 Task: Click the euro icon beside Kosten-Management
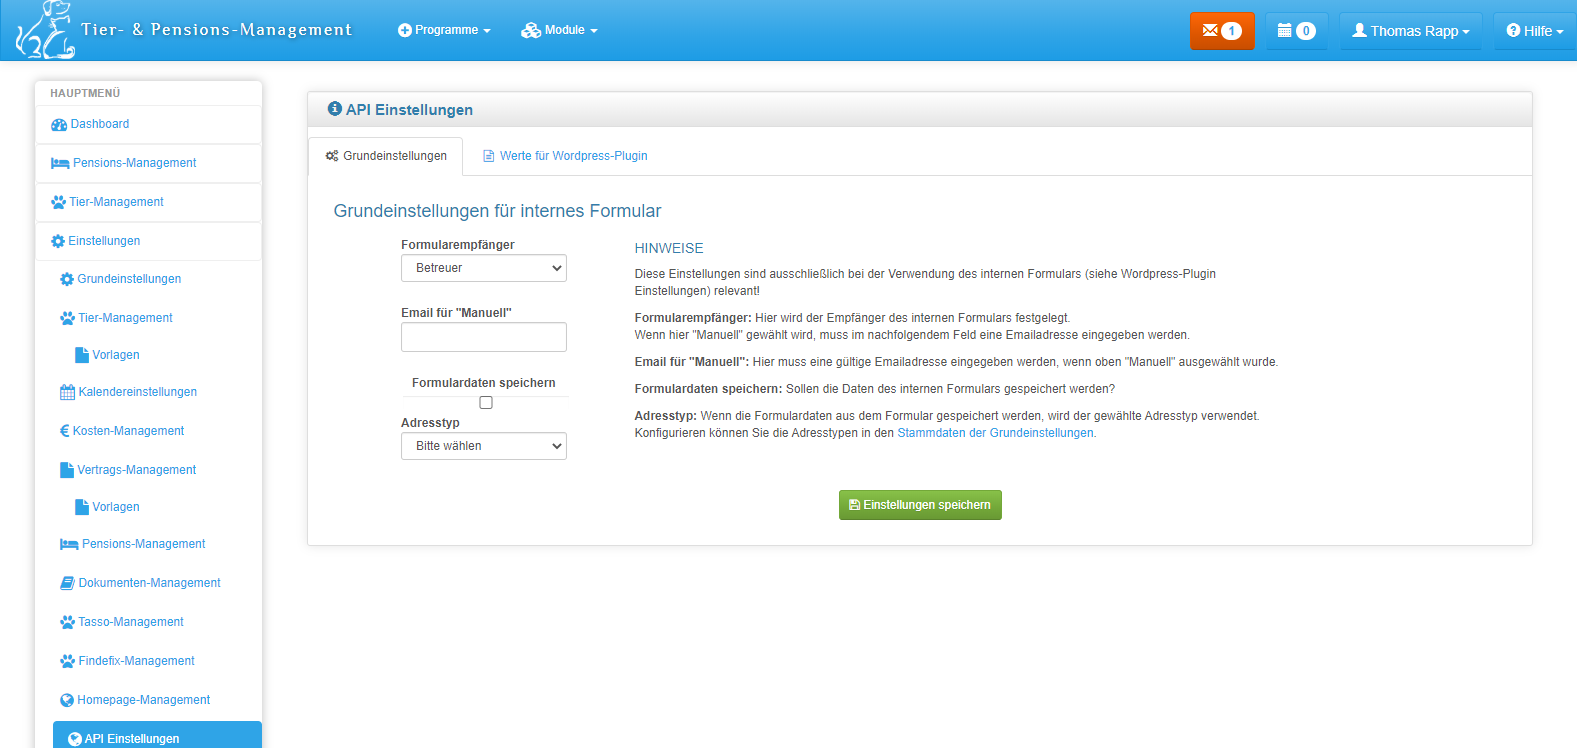[65, 431]
